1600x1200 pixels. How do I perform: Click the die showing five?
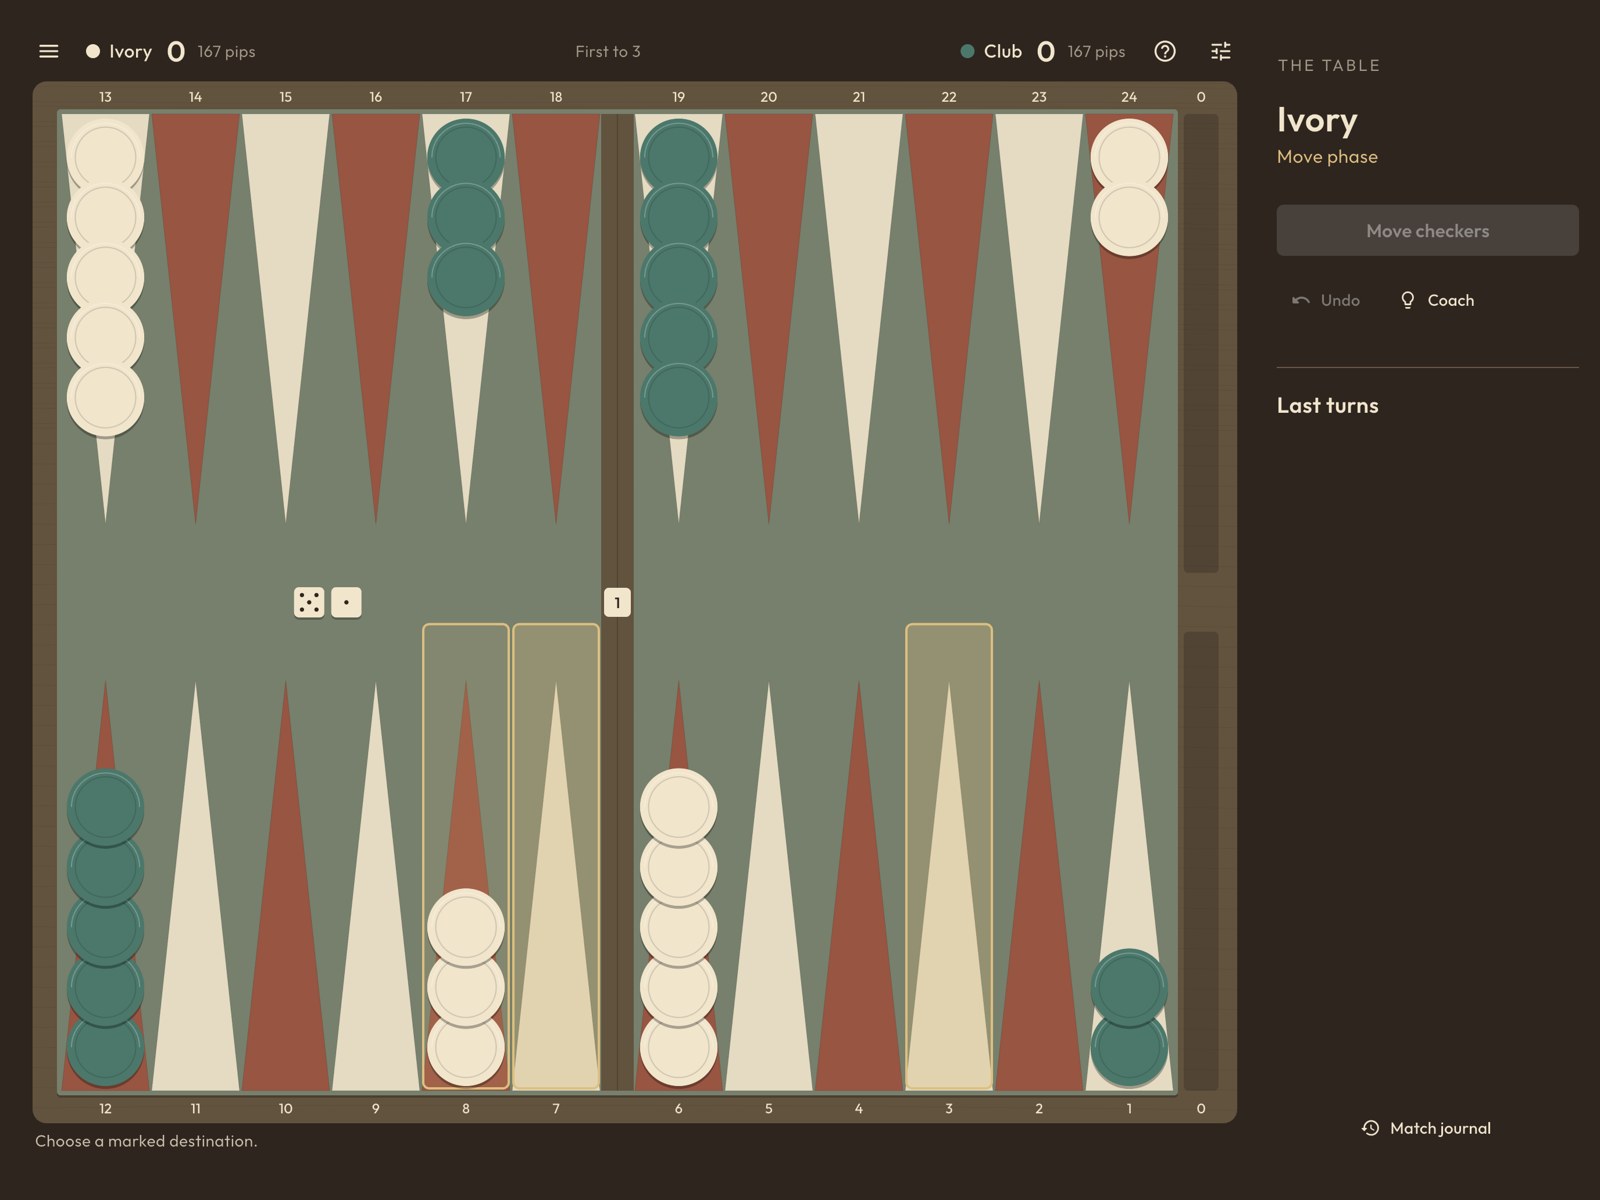[309, 602]
